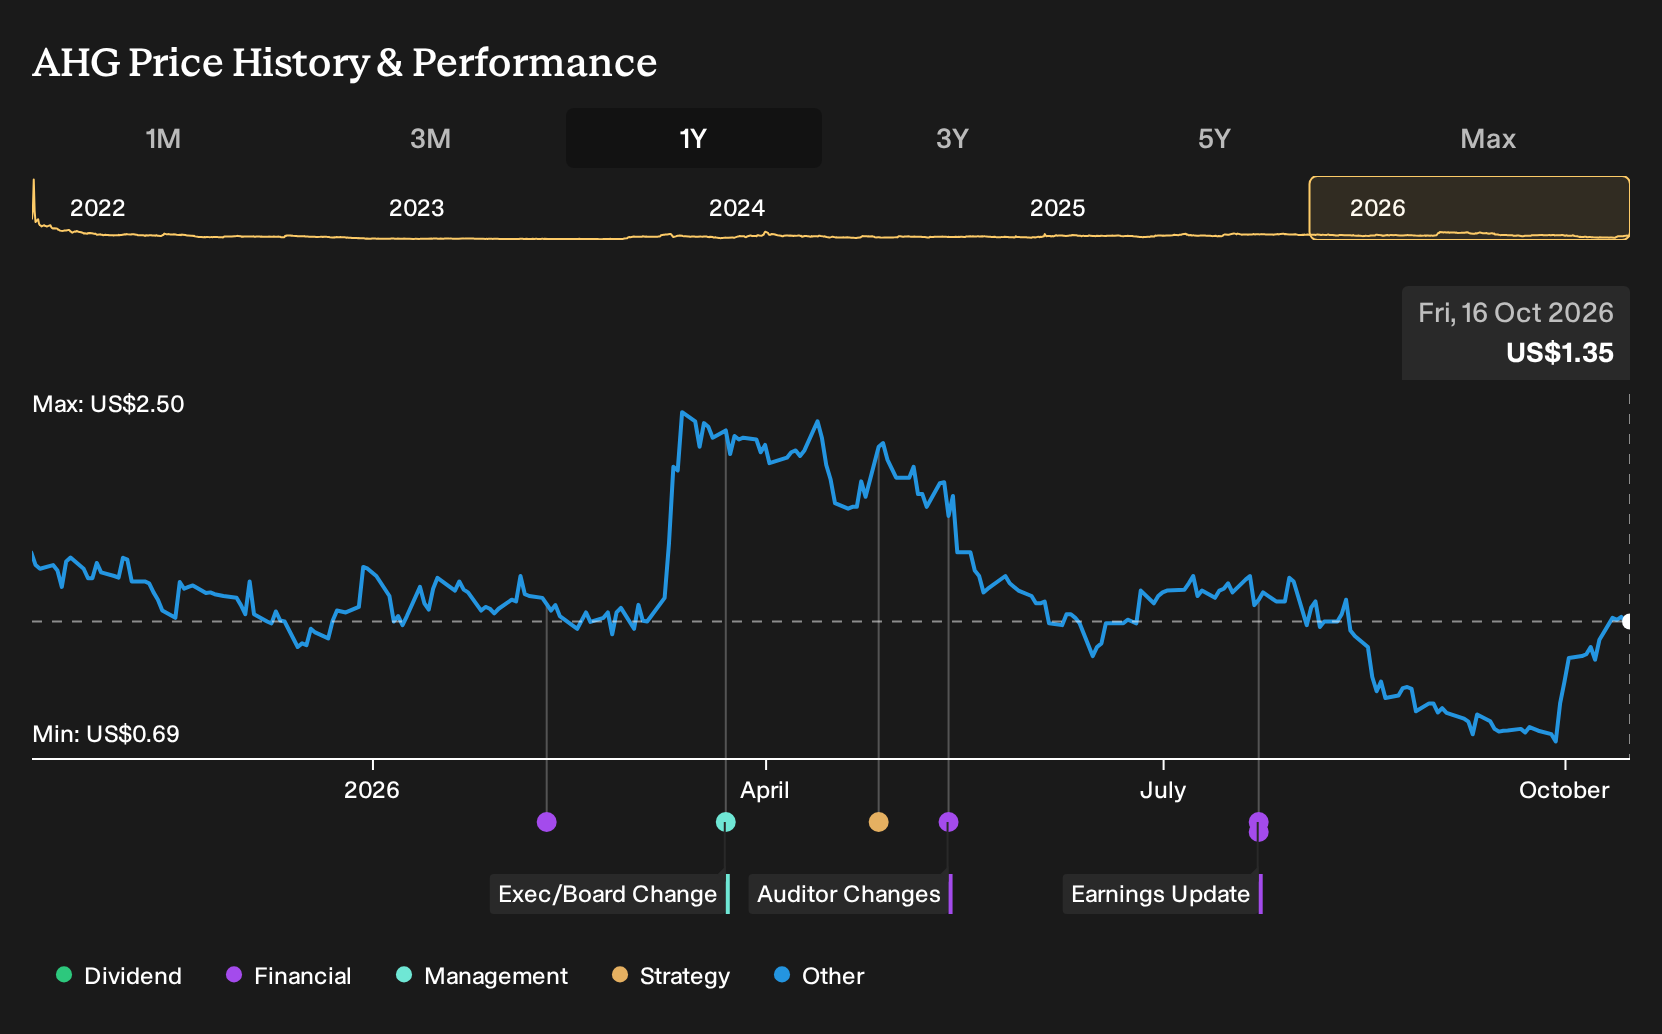Click the US$1.35 price tooltip
Image resolution: width=1662 pixels, height=1034 pixels.
click(x=1516, y=333)
